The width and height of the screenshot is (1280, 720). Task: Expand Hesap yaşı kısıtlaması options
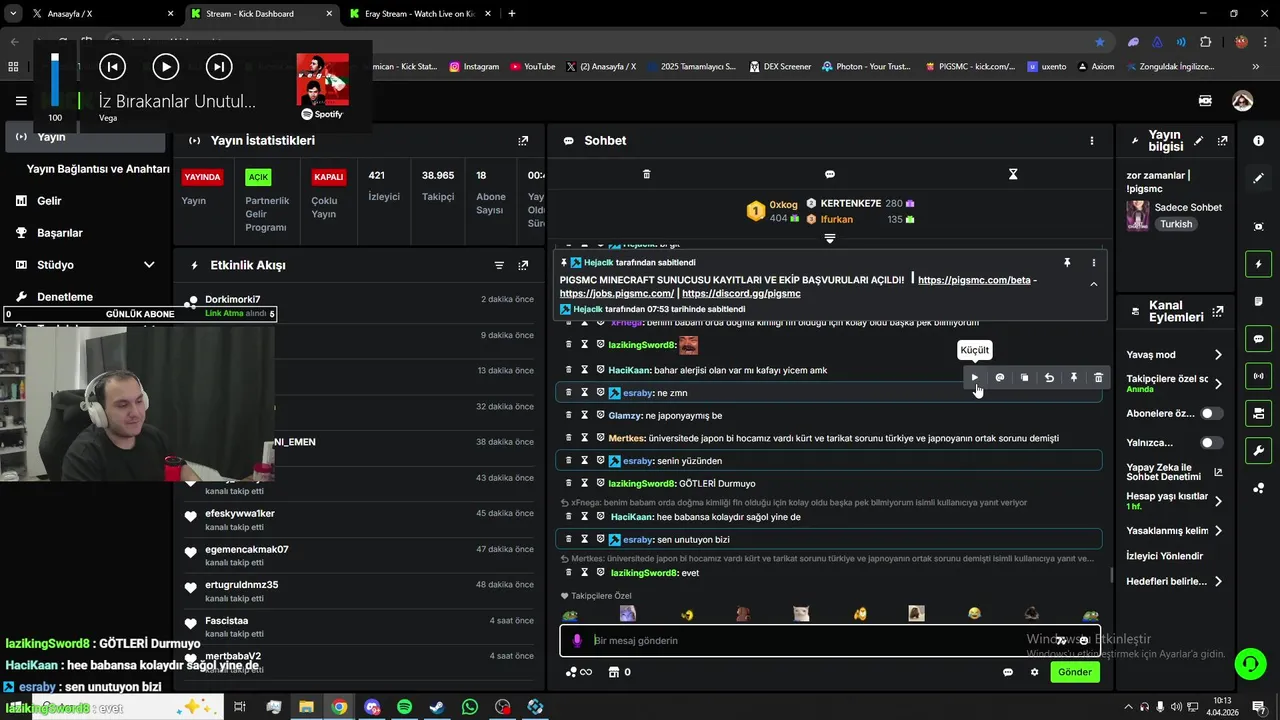1218,501
